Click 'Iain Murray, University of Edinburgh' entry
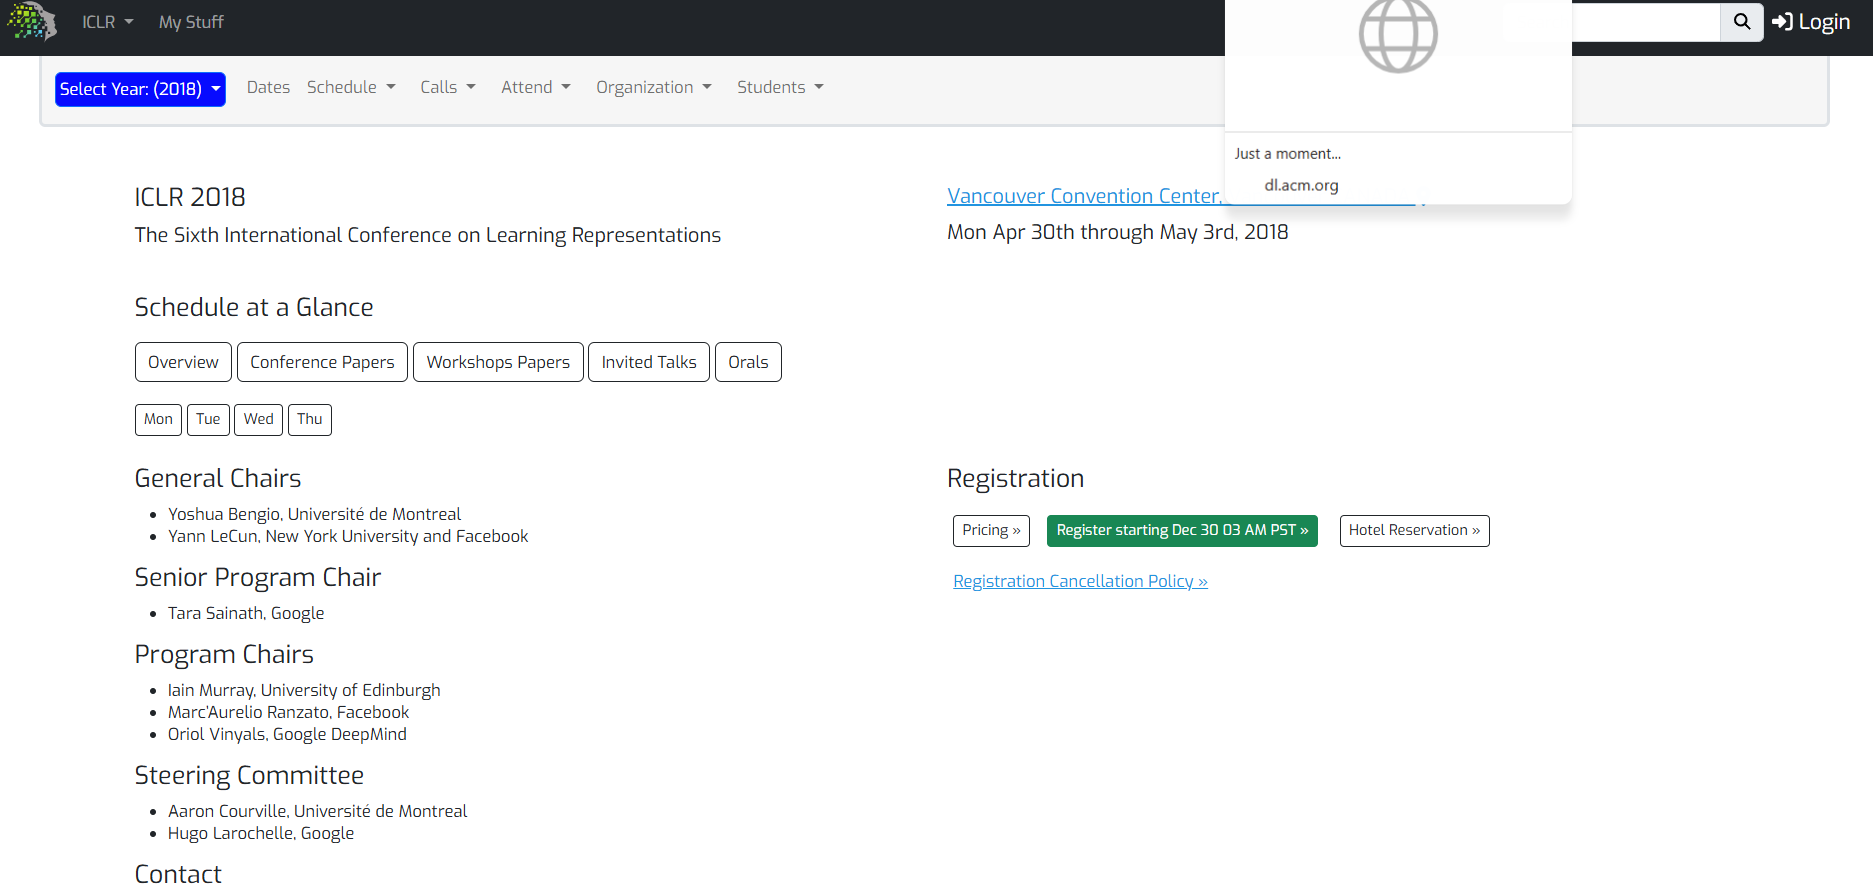The width and height of the screenshot is (1873, 885). (x=304, y=690)
